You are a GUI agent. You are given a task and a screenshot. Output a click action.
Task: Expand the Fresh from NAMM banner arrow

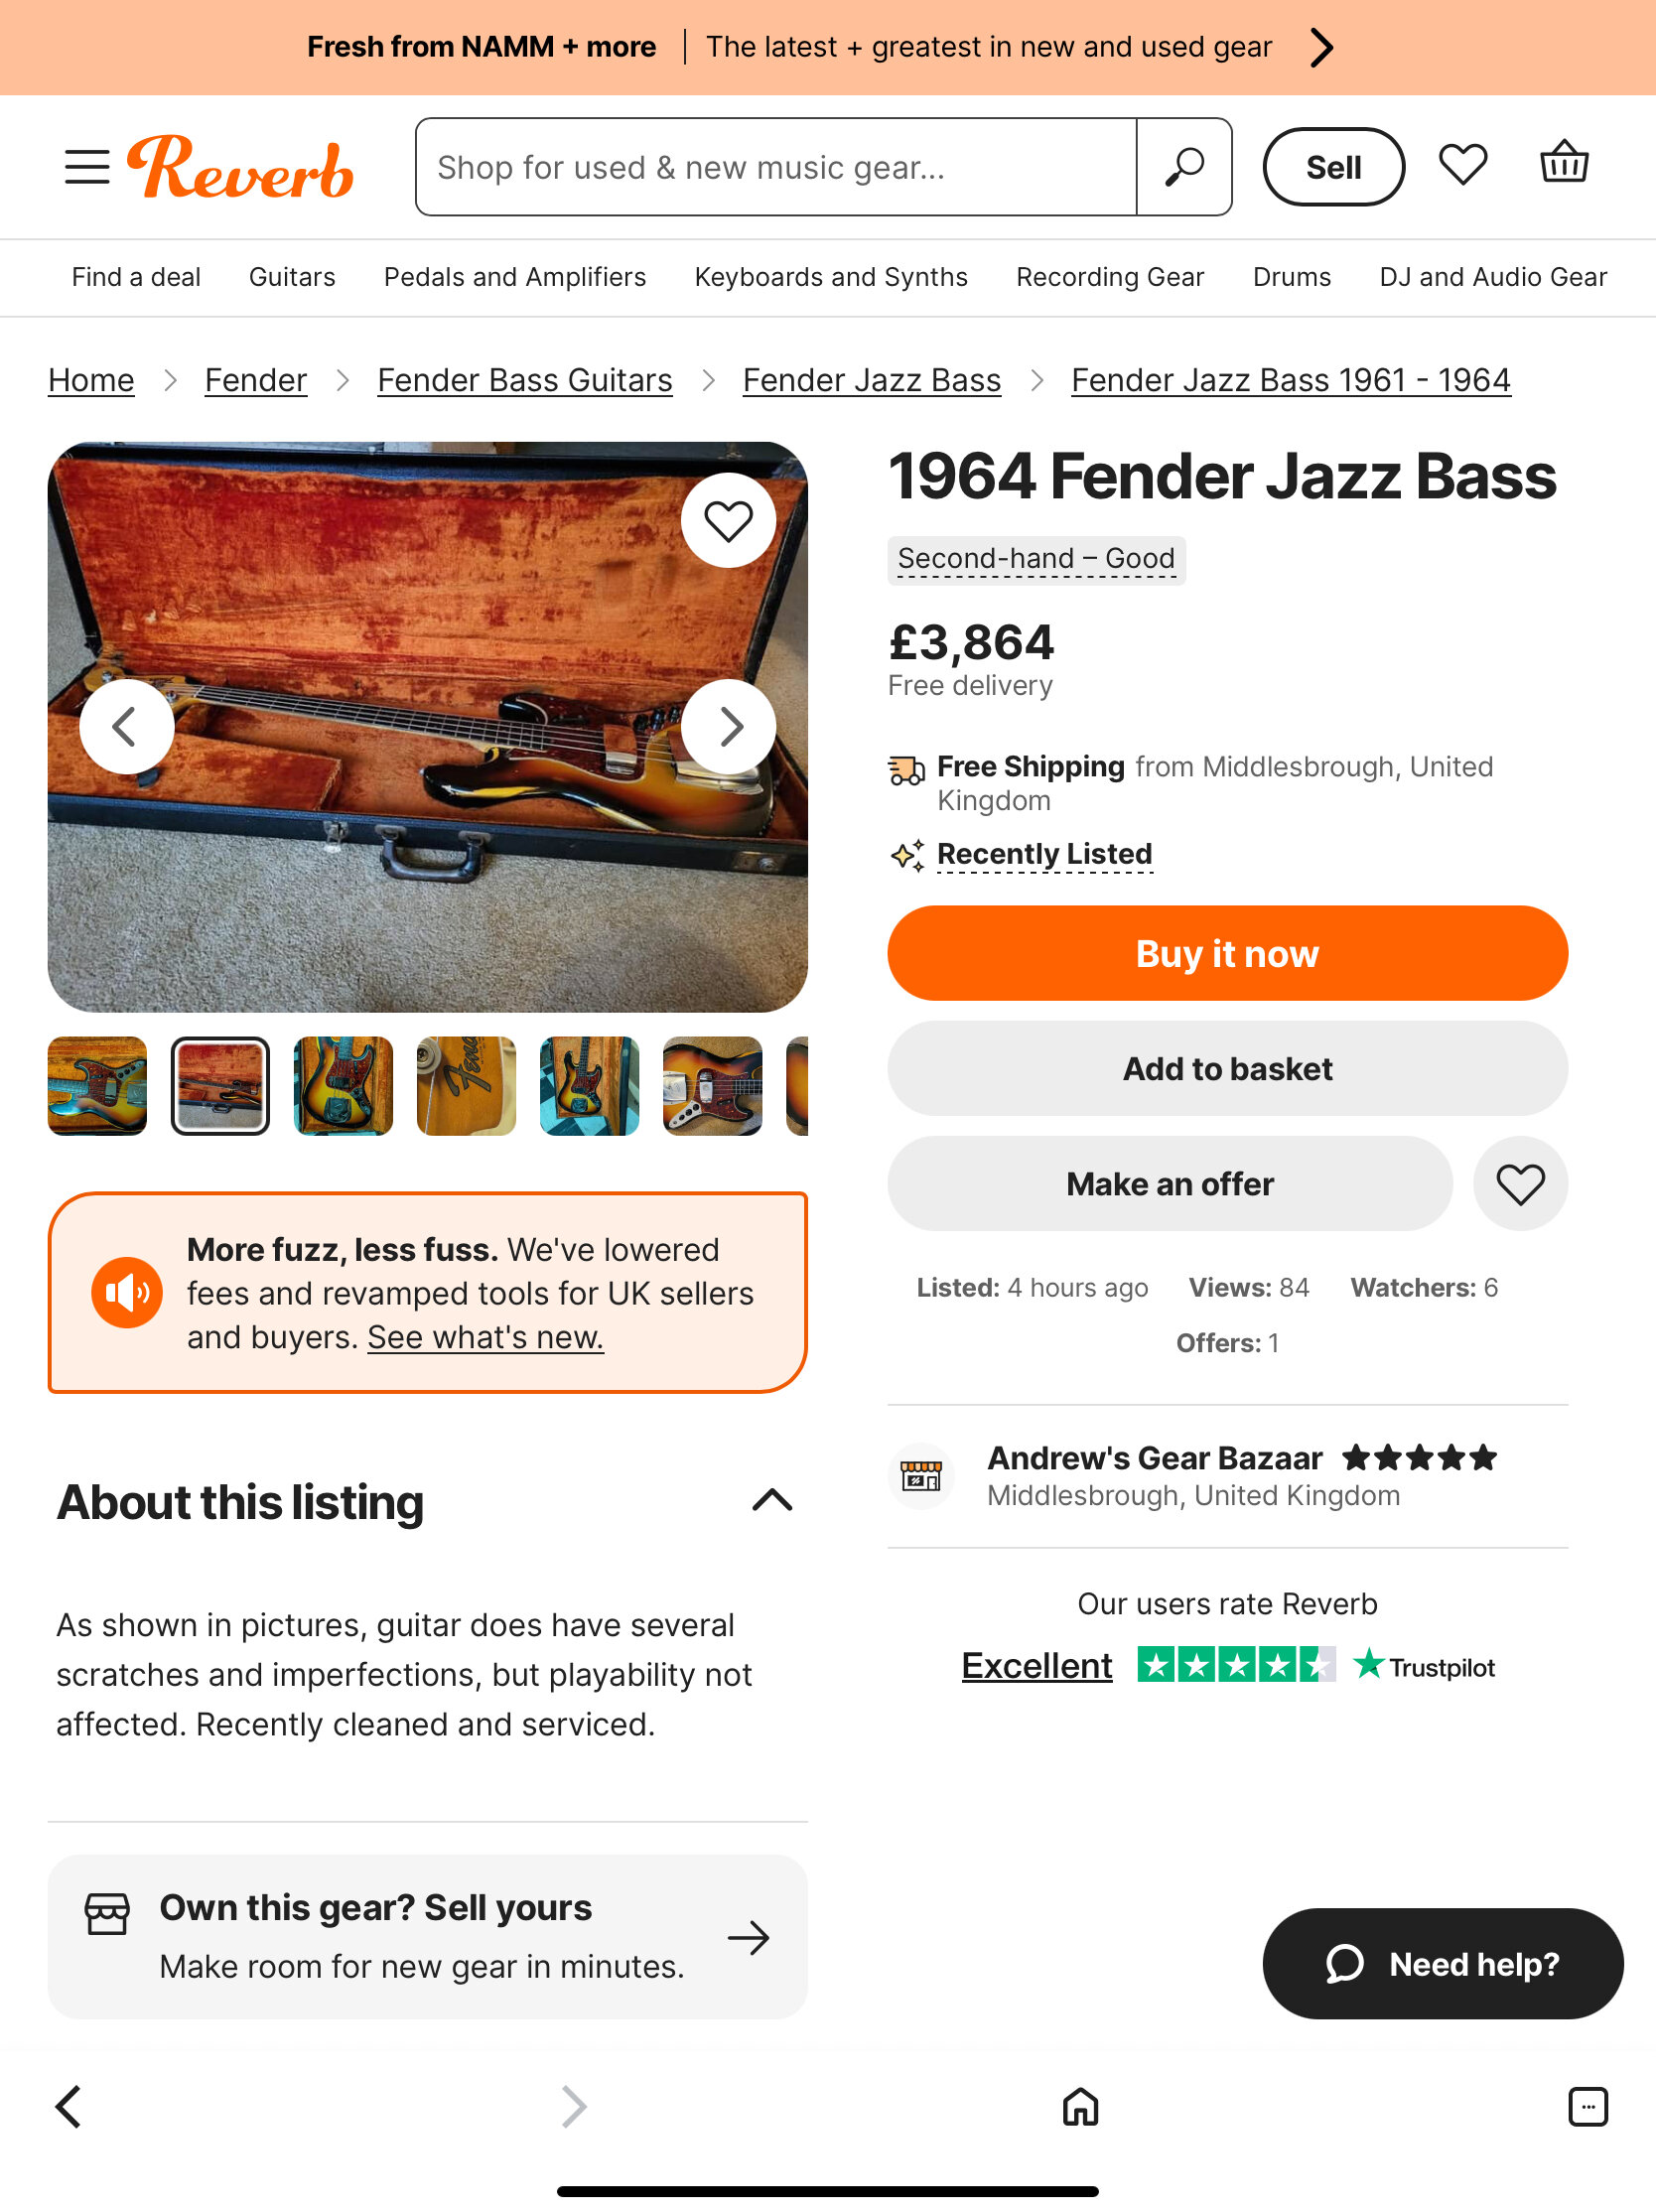pyautogui.click(x=1321, y=47)
